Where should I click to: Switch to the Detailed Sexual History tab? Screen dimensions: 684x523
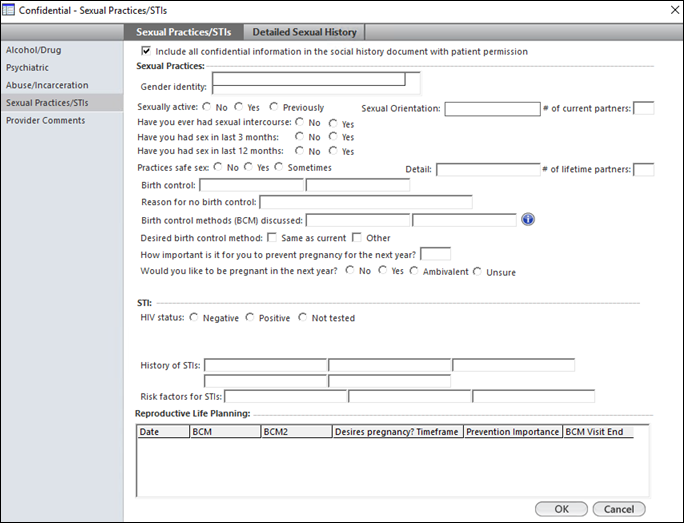tap(304, 32)
